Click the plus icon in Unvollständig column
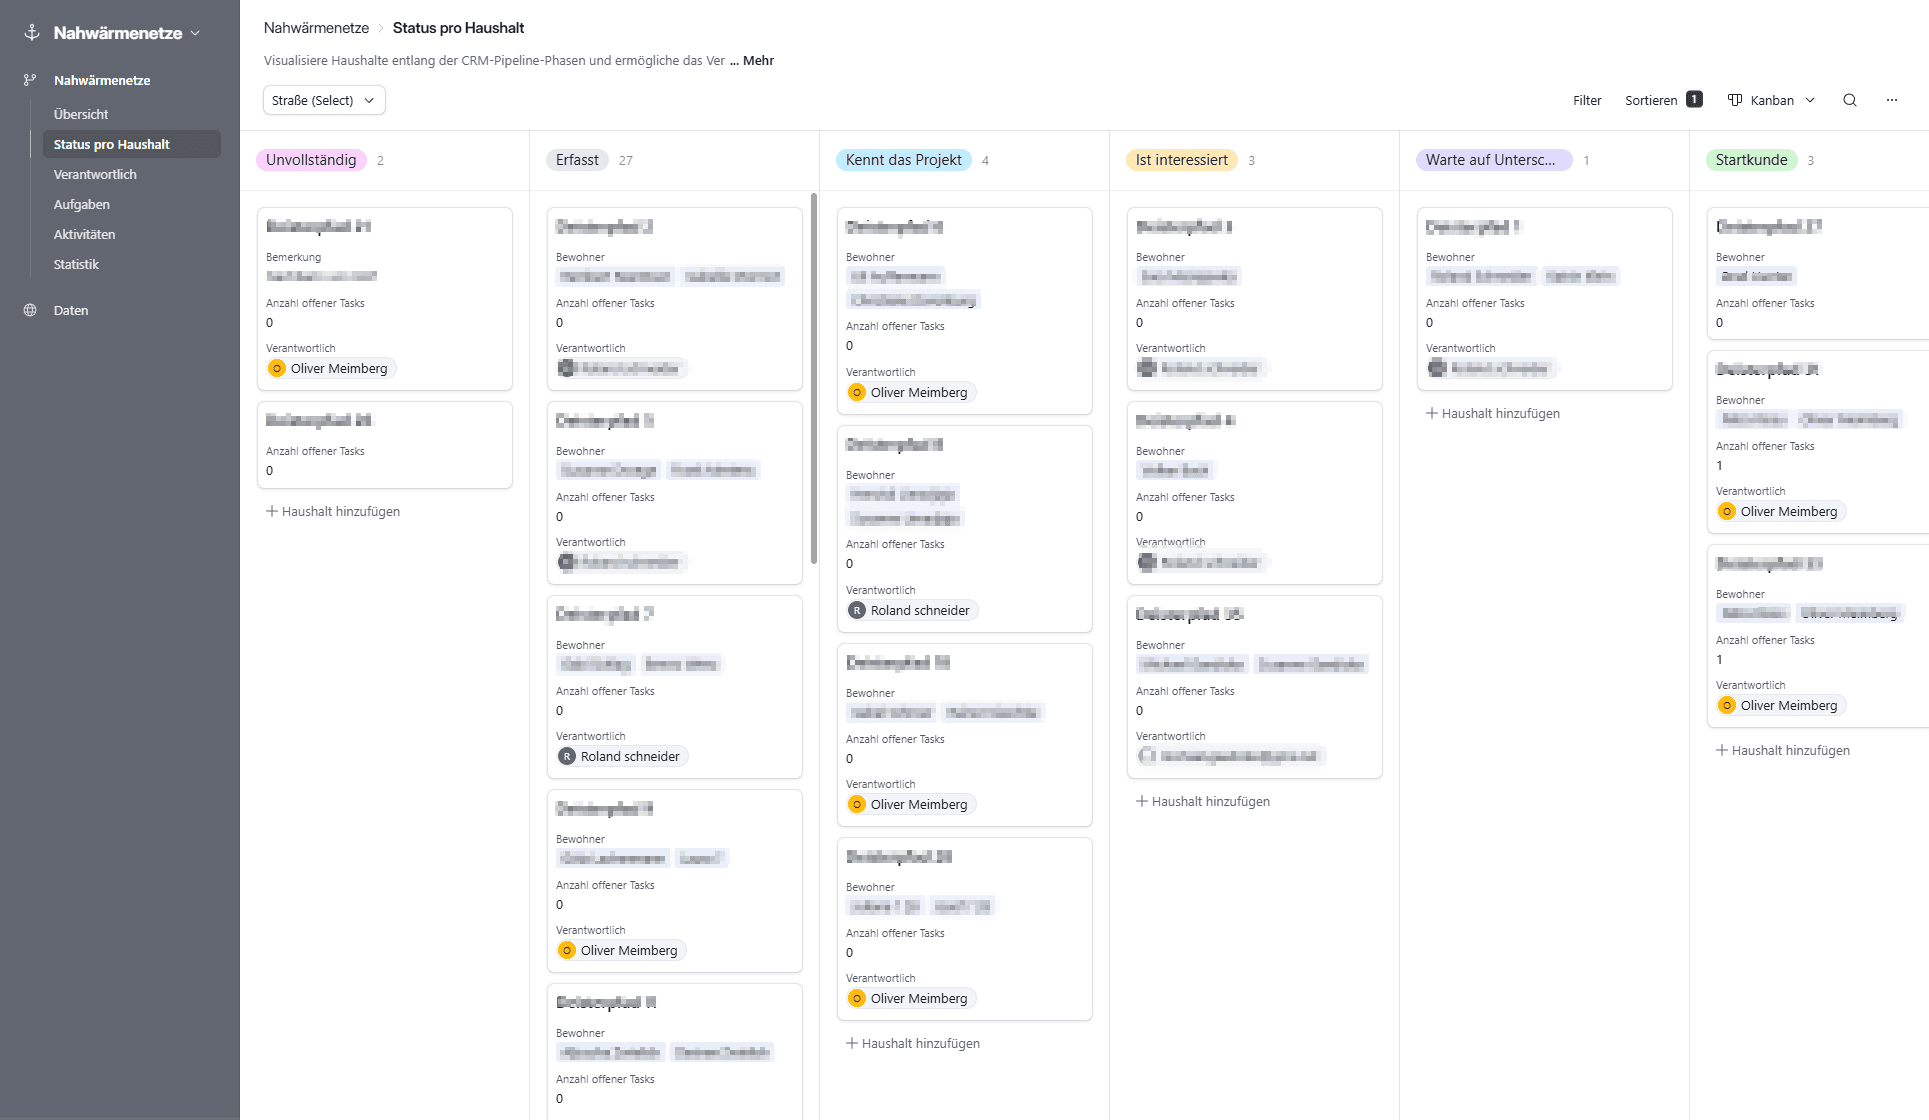Screen dimensions: 1929x1120 click(271, 511)
